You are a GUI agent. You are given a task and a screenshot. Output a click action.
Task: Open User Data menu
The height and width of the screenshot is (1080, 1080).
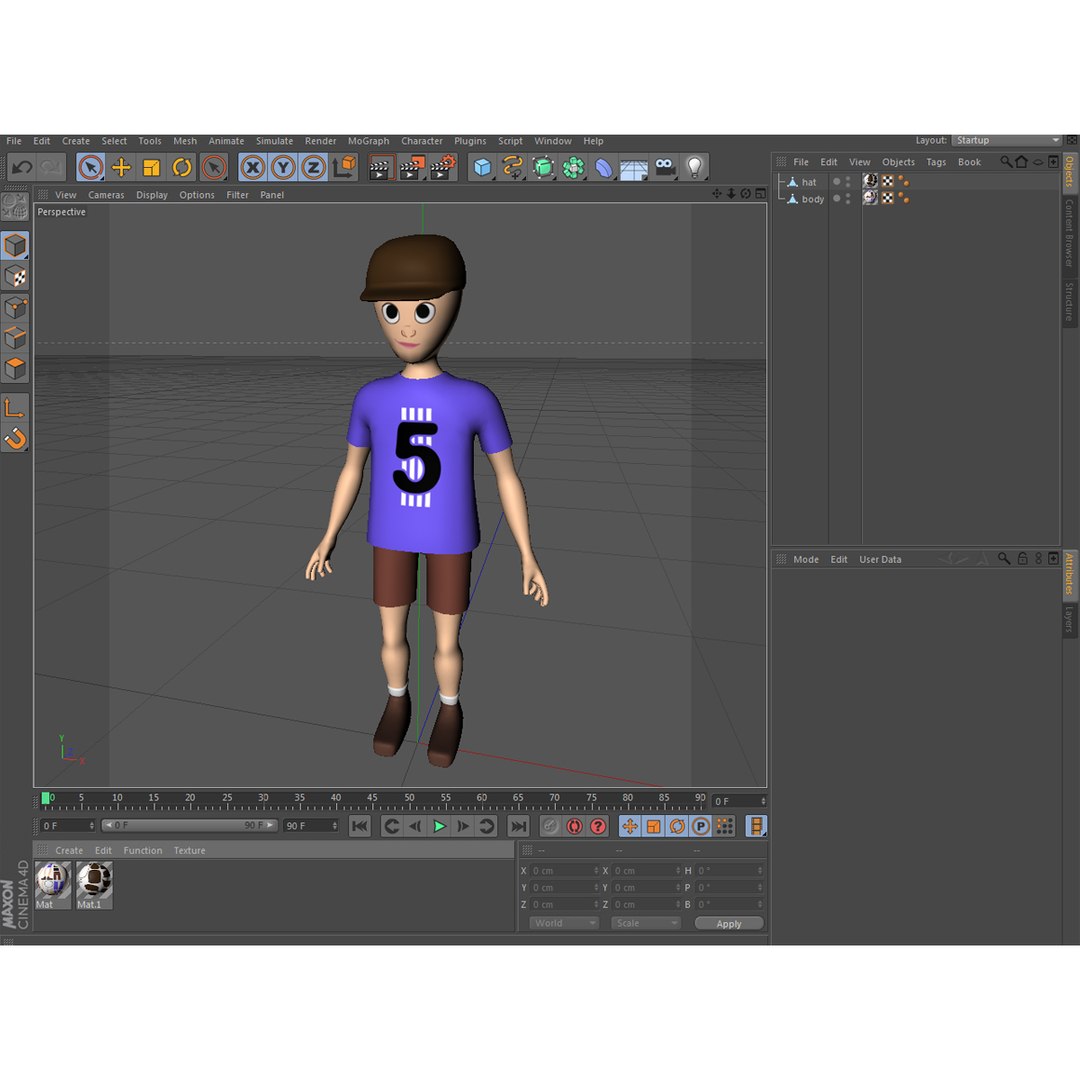880,559
